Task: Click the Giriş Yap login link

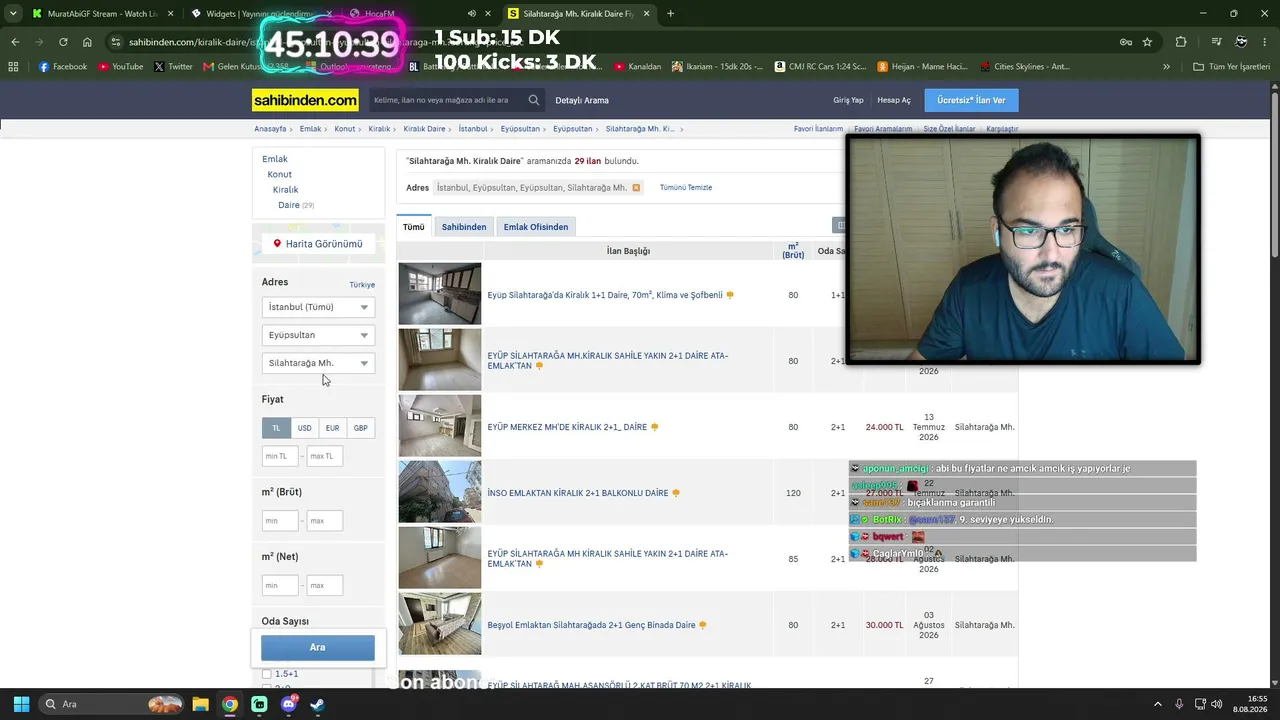Action: (848, 100)
